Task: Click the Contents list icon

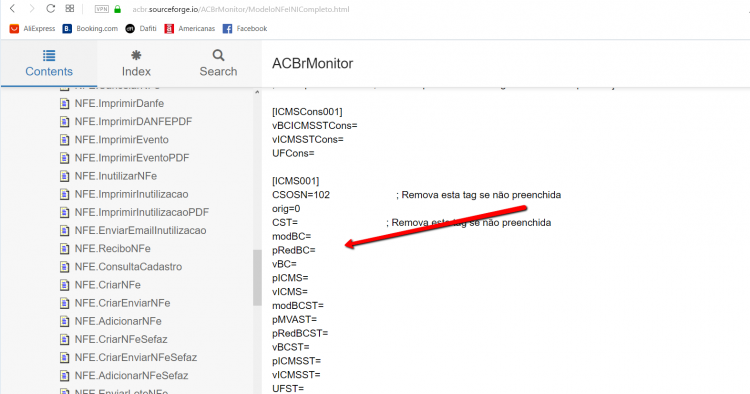Action: (x=49, y=55)
